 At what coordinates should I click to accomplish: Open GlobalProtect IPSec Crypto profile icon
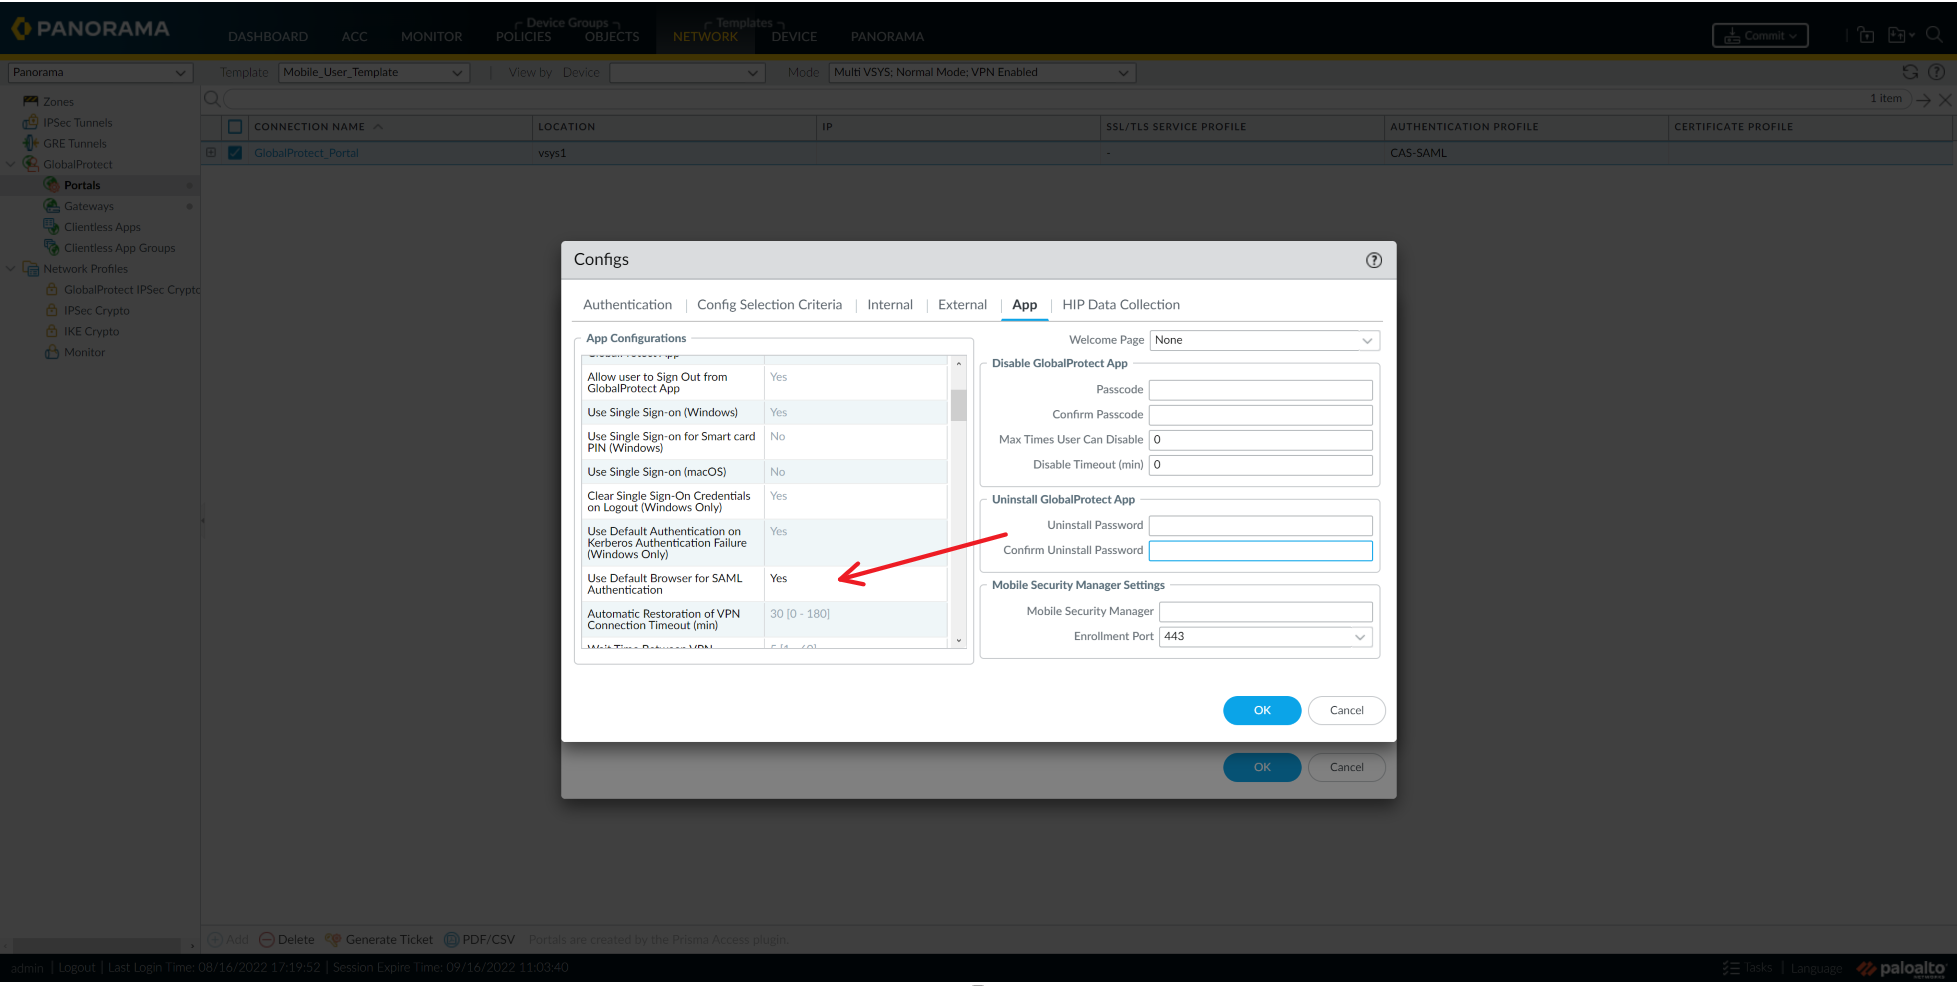click(52, 290)
